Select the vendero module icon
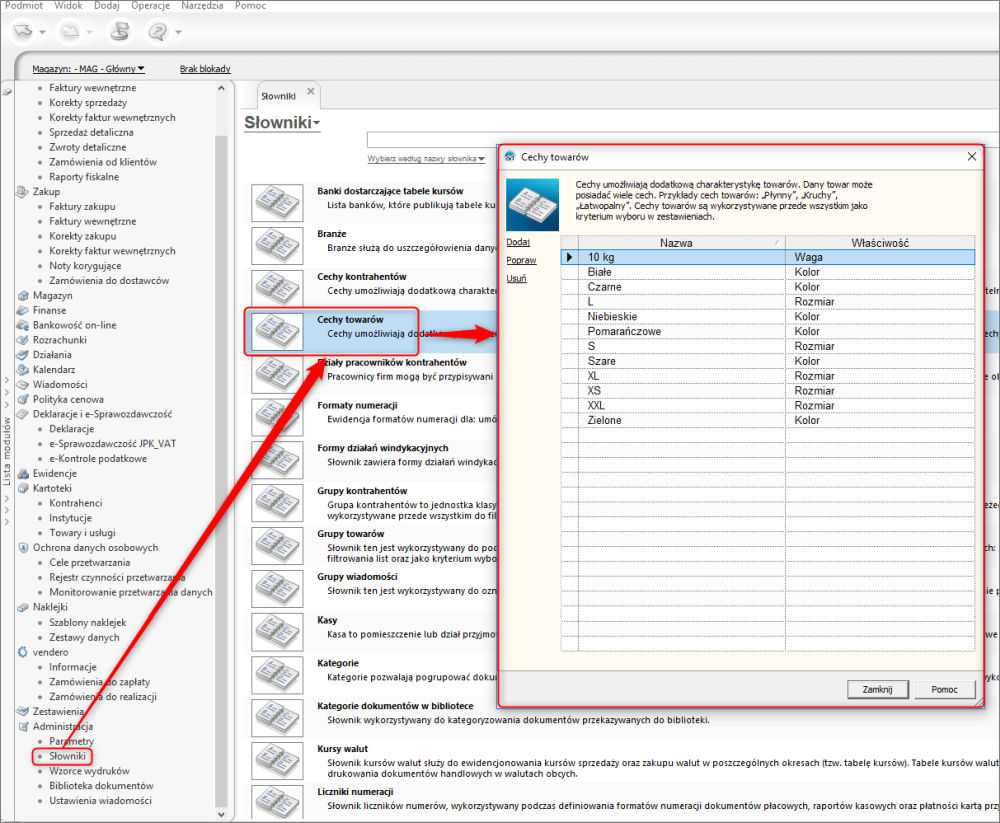The image size is (1000, 823). [23, 652]
